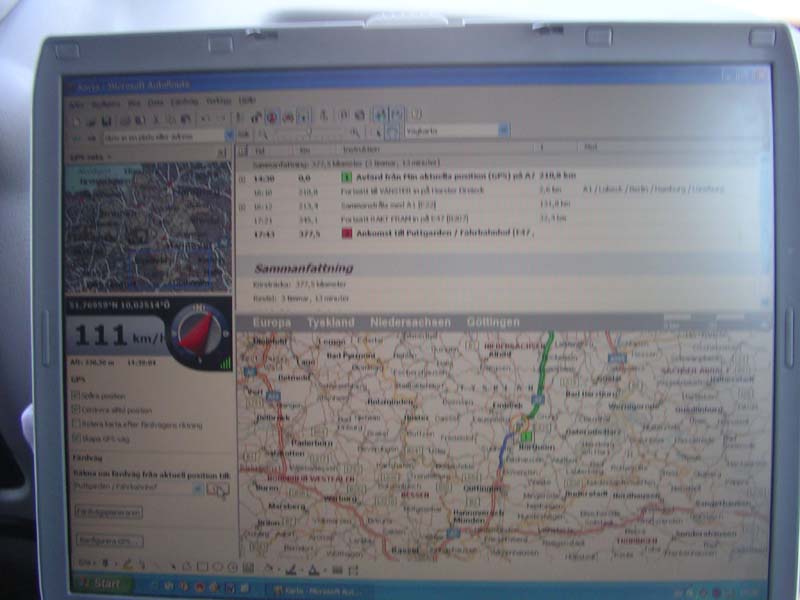Click the Sök place or address field
The width and height of the screenshot is (800, 600).
point(164,136)
